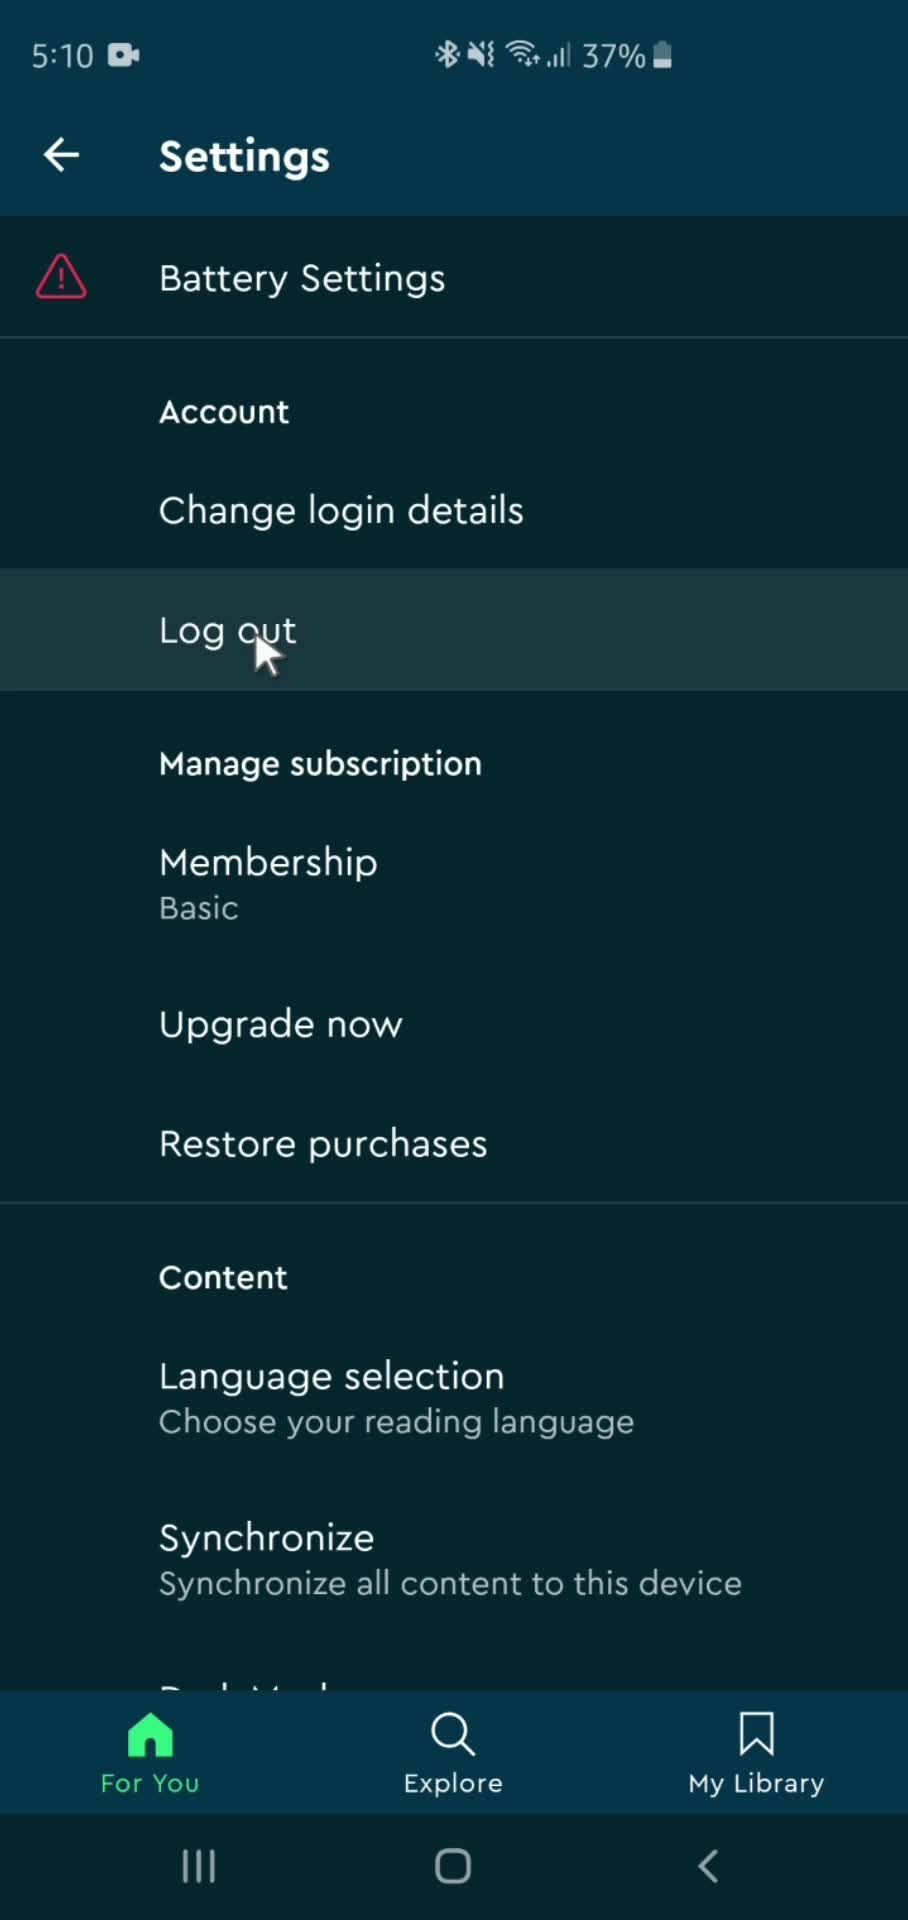Tap Restore purchases
This screenshot has height=1920, width=908.
click(x=323, y=1144)
